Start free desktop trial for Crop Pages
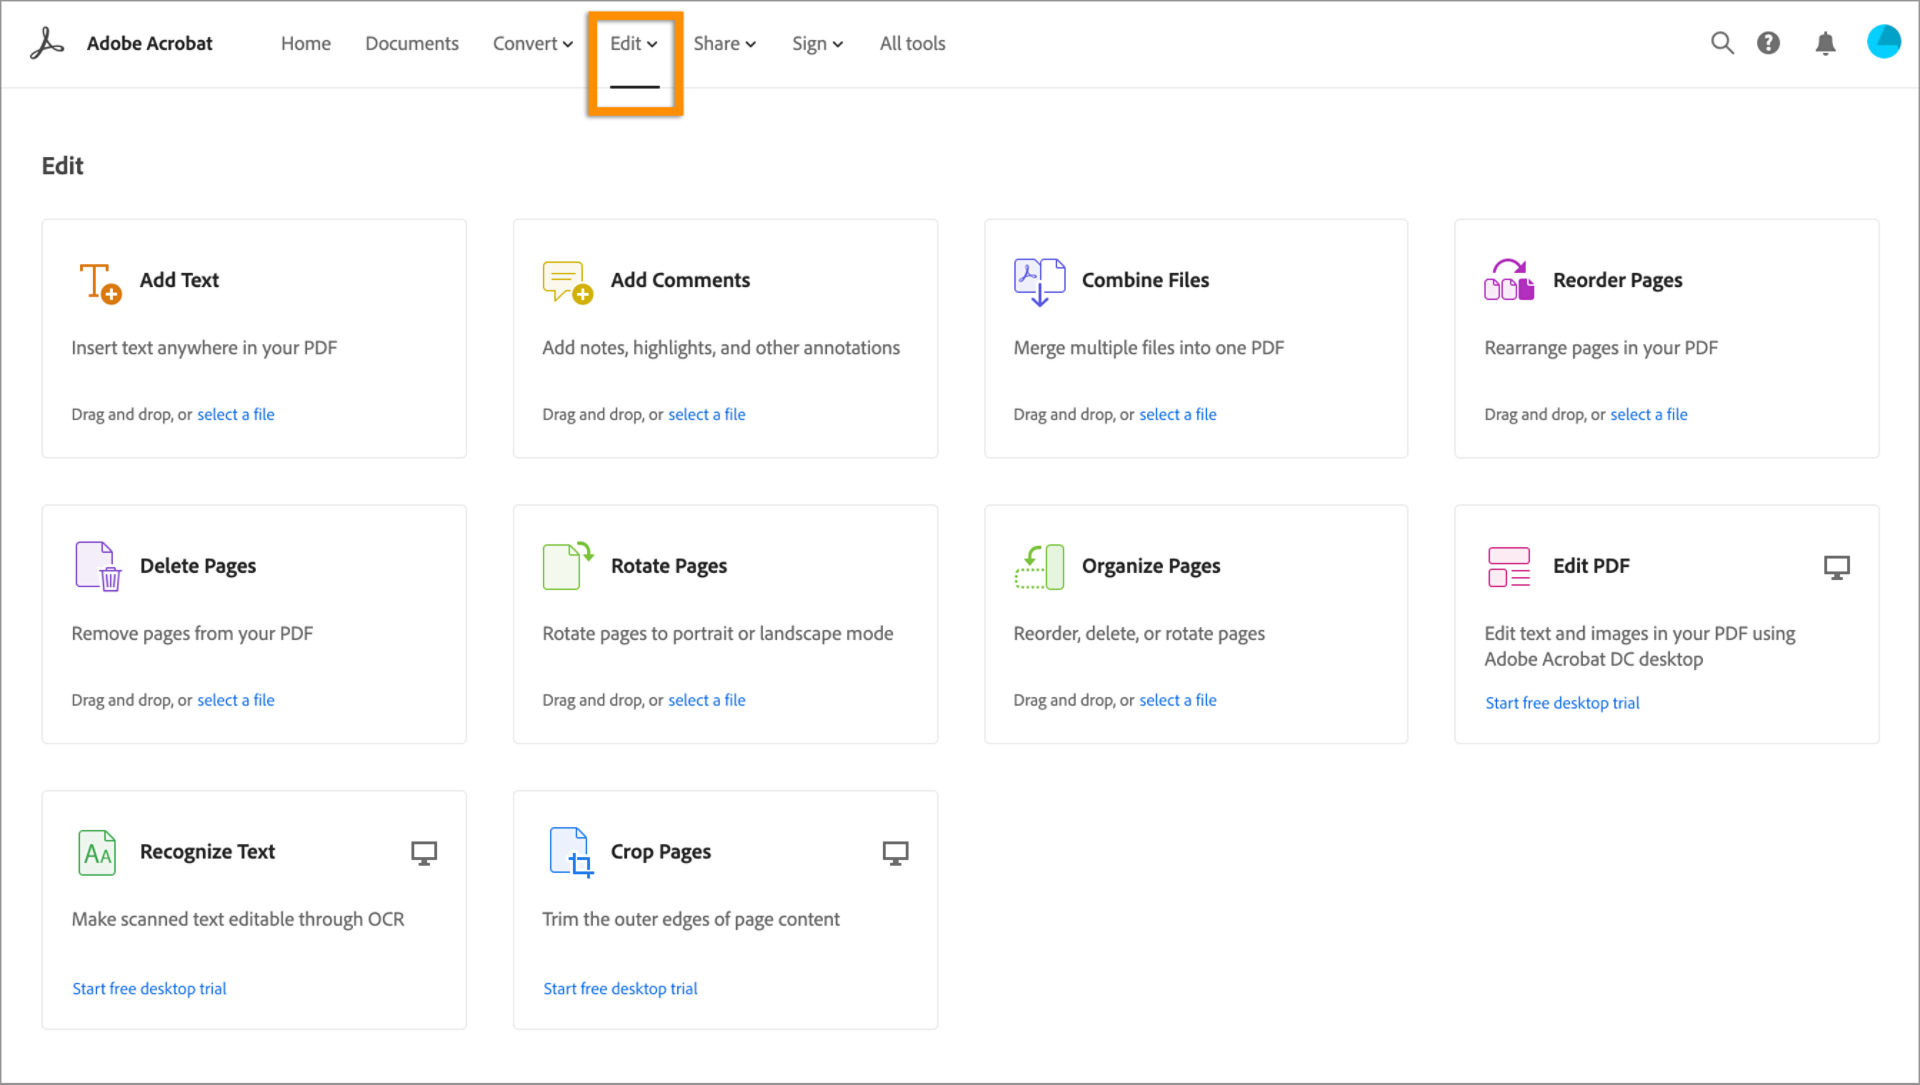The image size is (1920, 1085). (x=621, y=989)
